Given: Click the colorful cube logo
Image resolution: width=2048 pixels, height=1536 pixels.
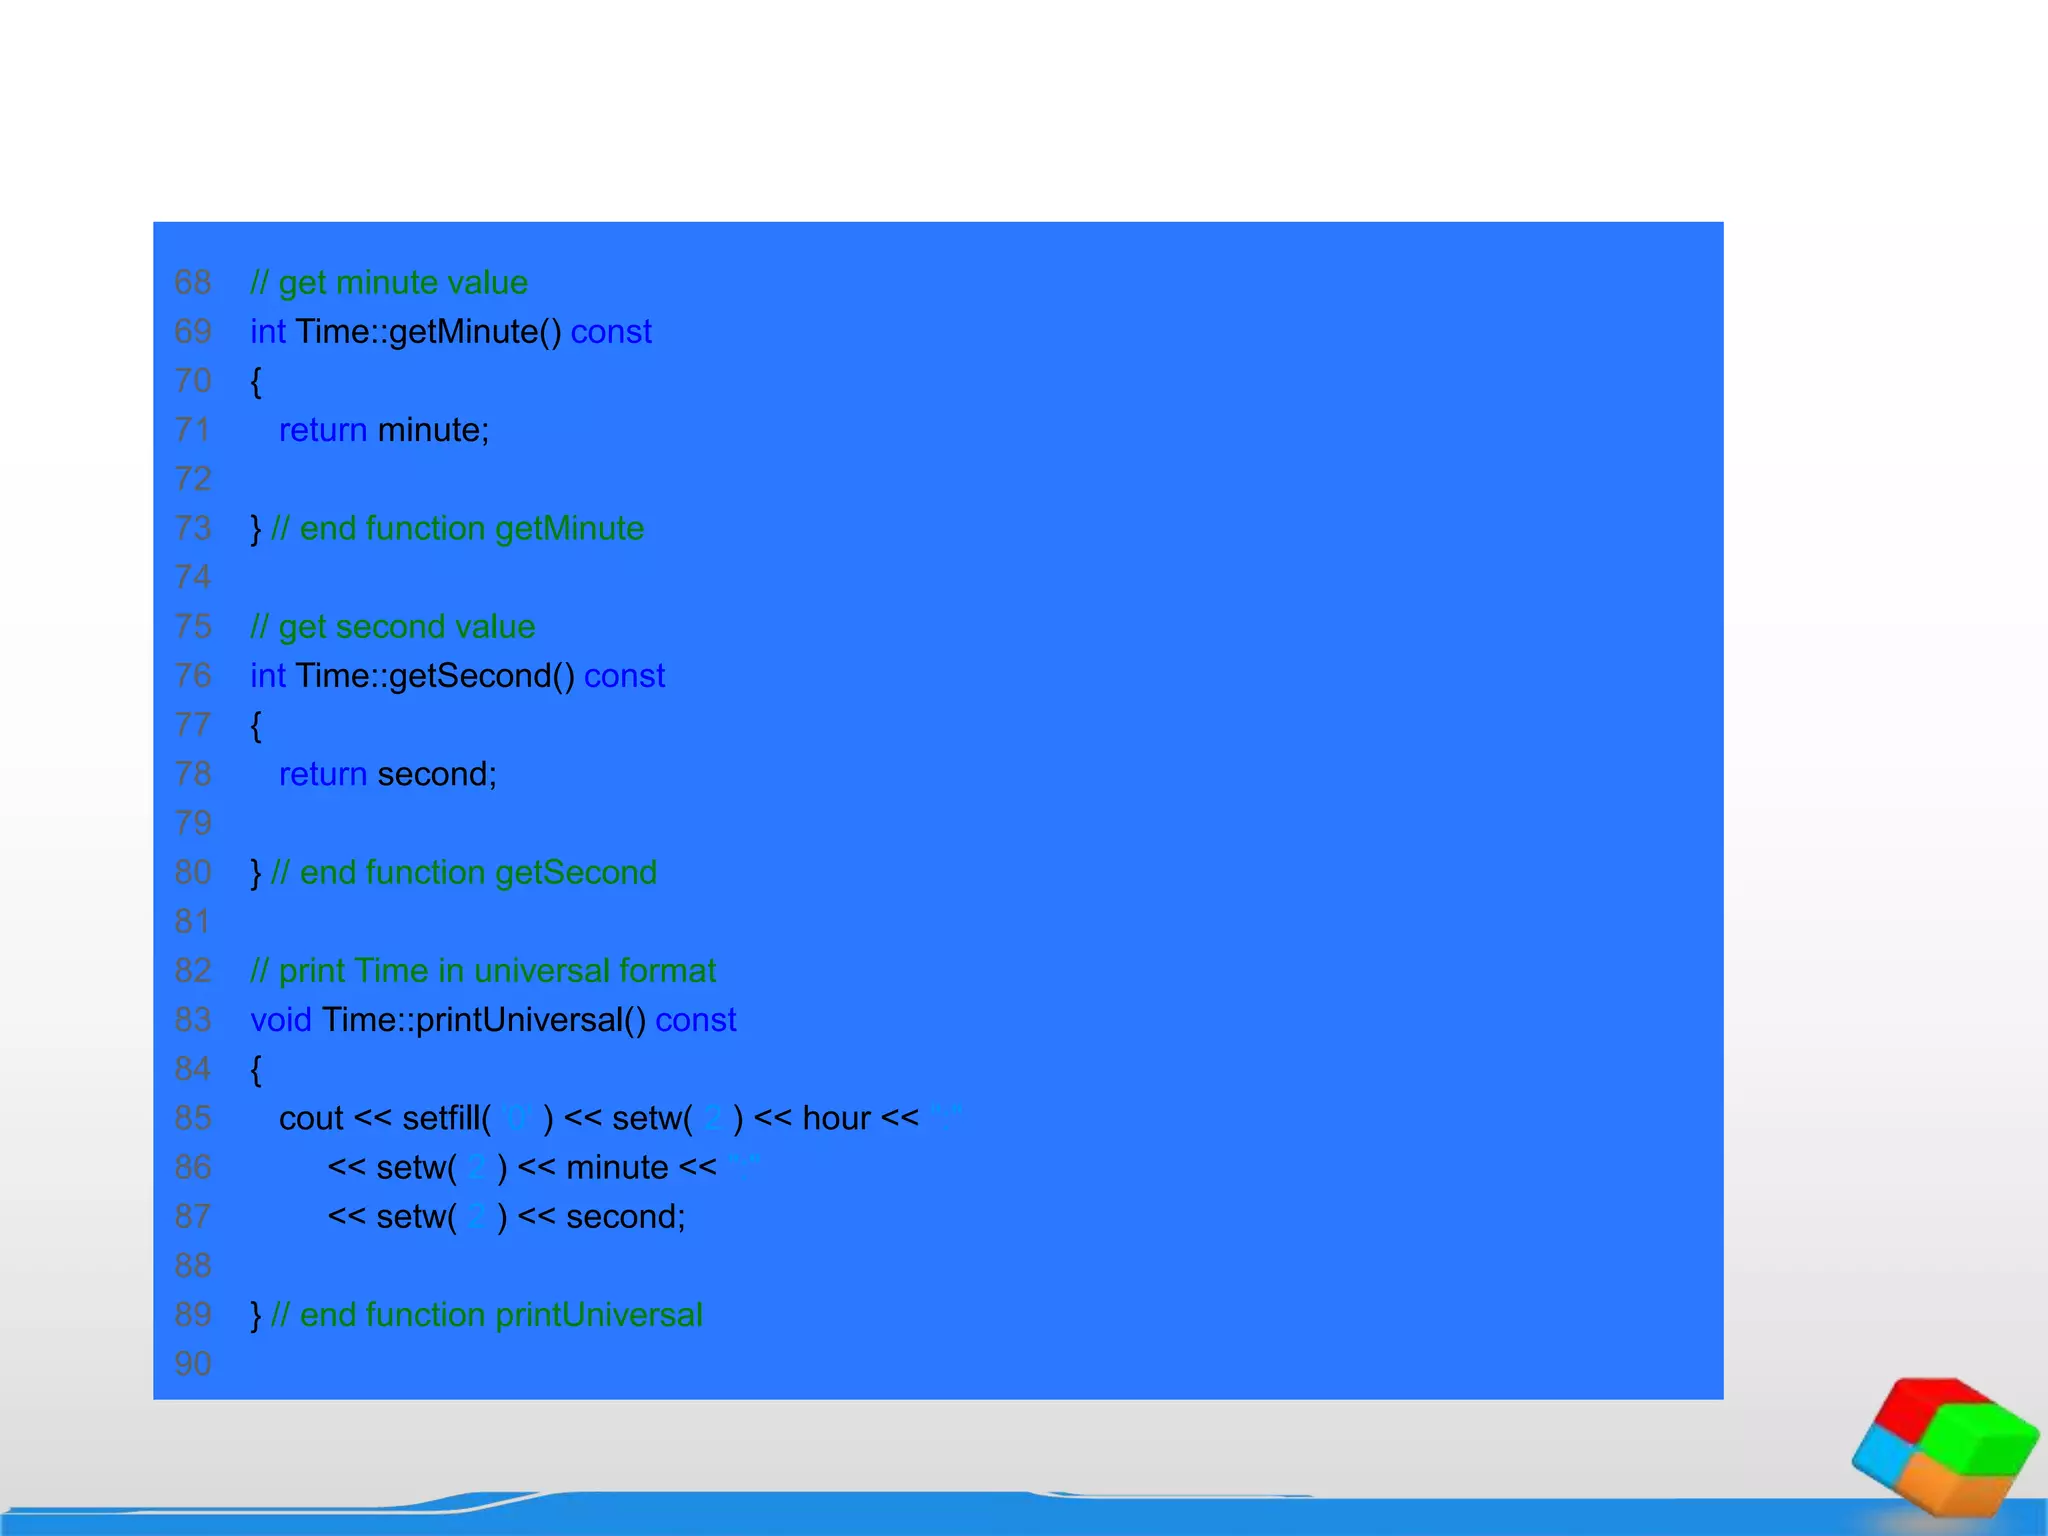Looking at the screenshot, I should tap(1945, 1447).
